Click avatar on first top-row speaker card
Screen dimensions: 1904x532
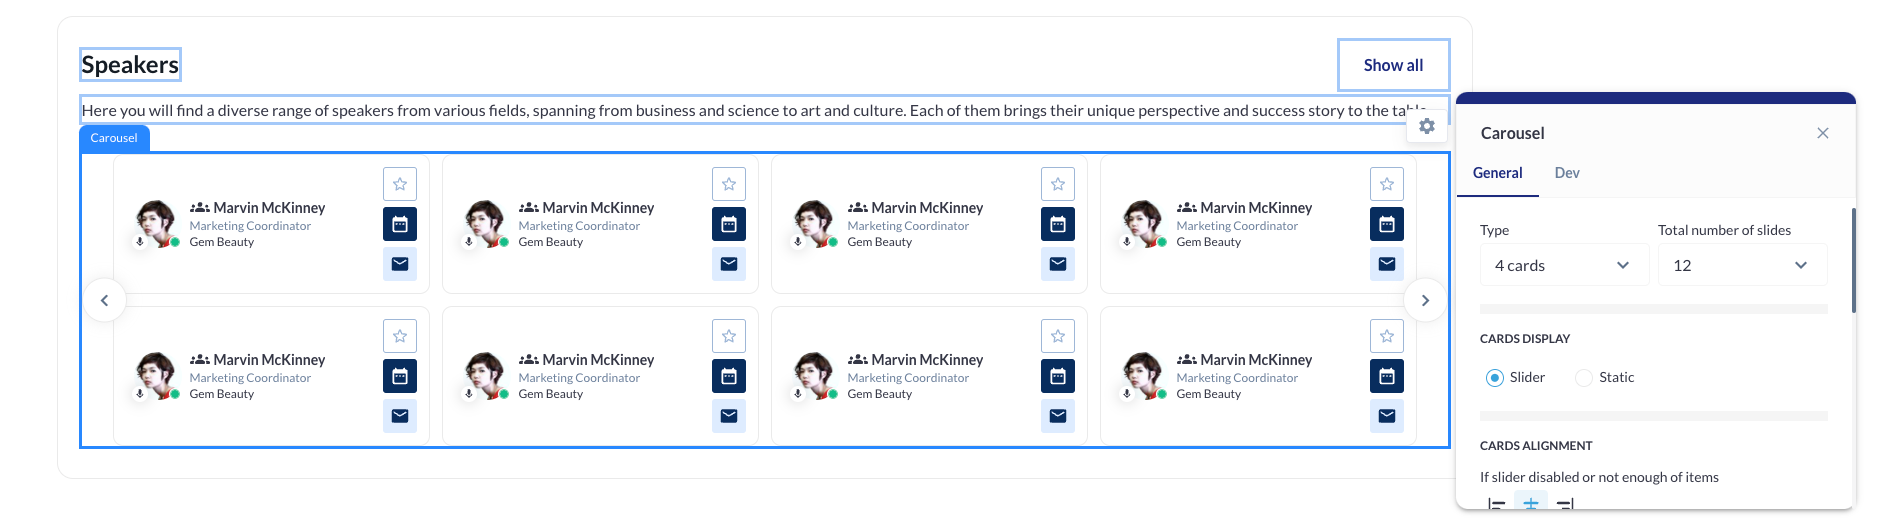click(156, 223)
